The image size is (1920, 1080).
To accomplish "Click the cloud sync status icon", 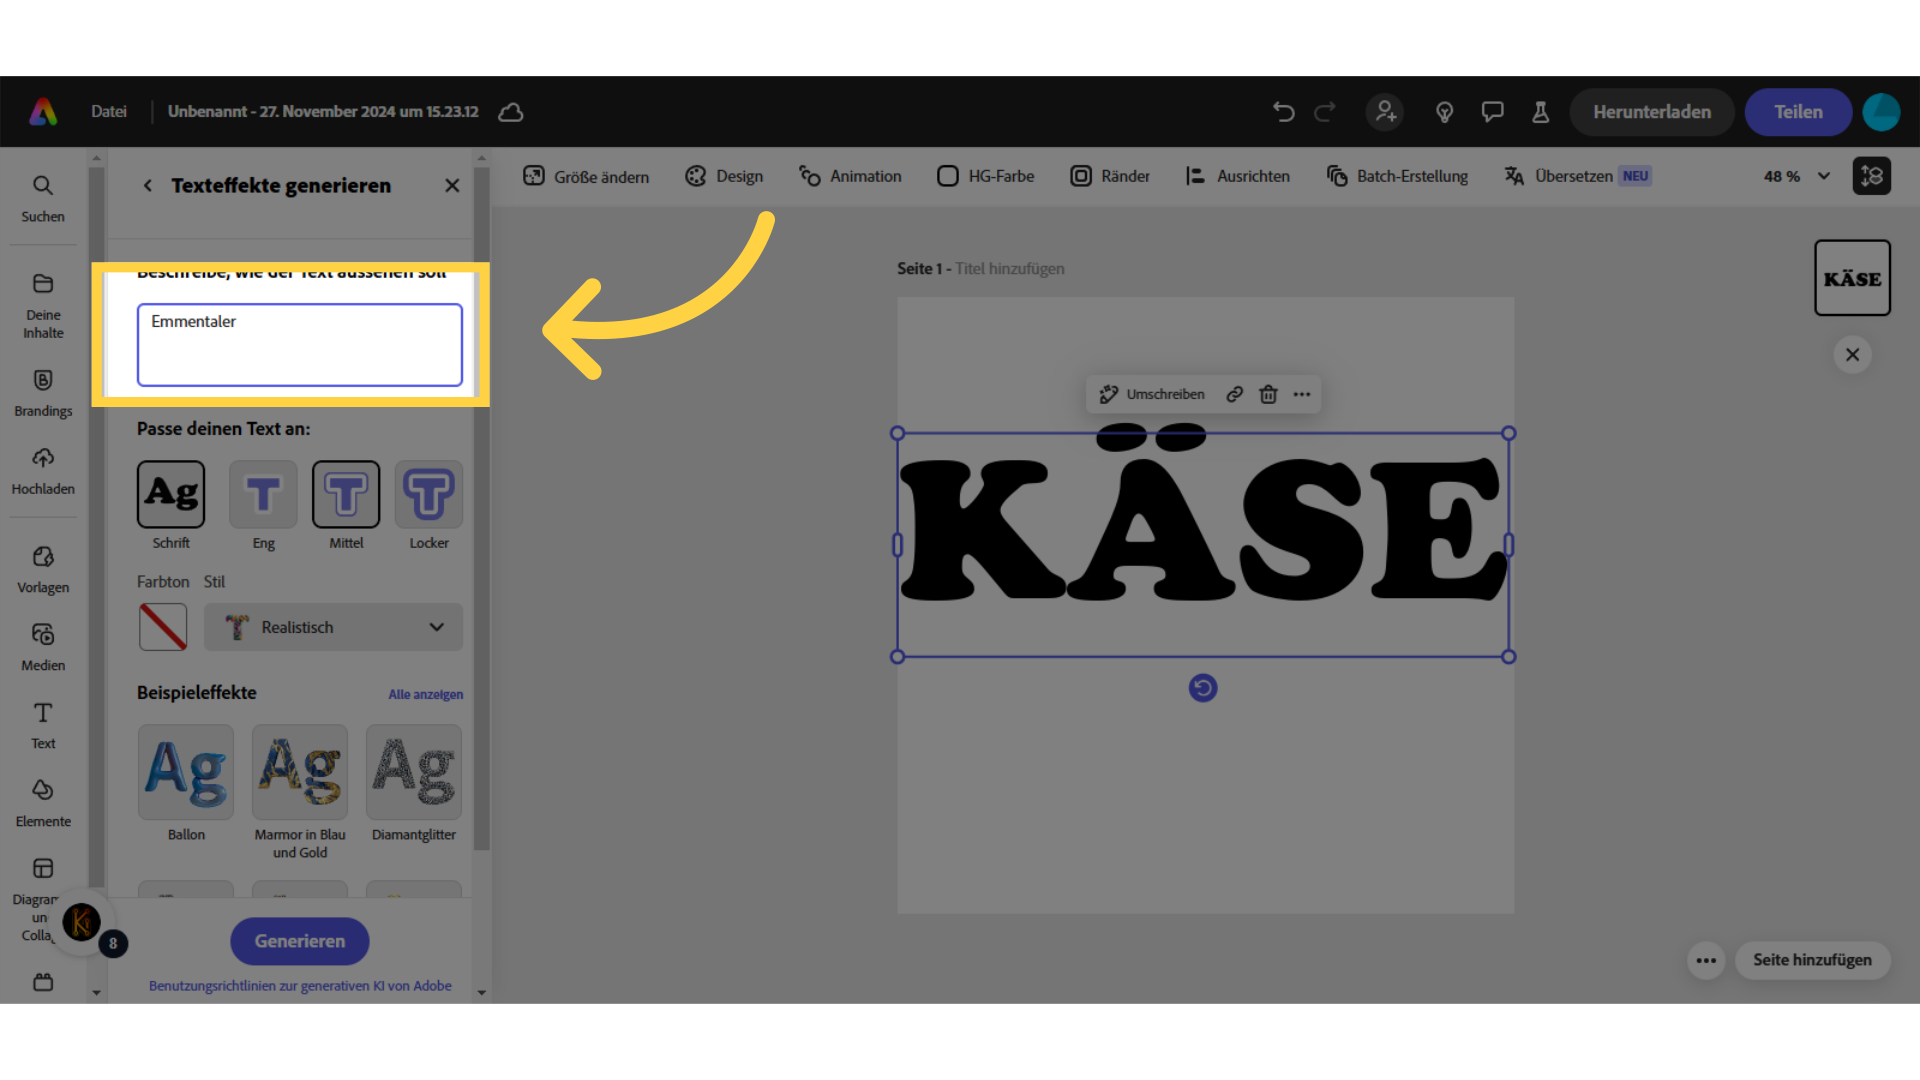I will point(511,112).
